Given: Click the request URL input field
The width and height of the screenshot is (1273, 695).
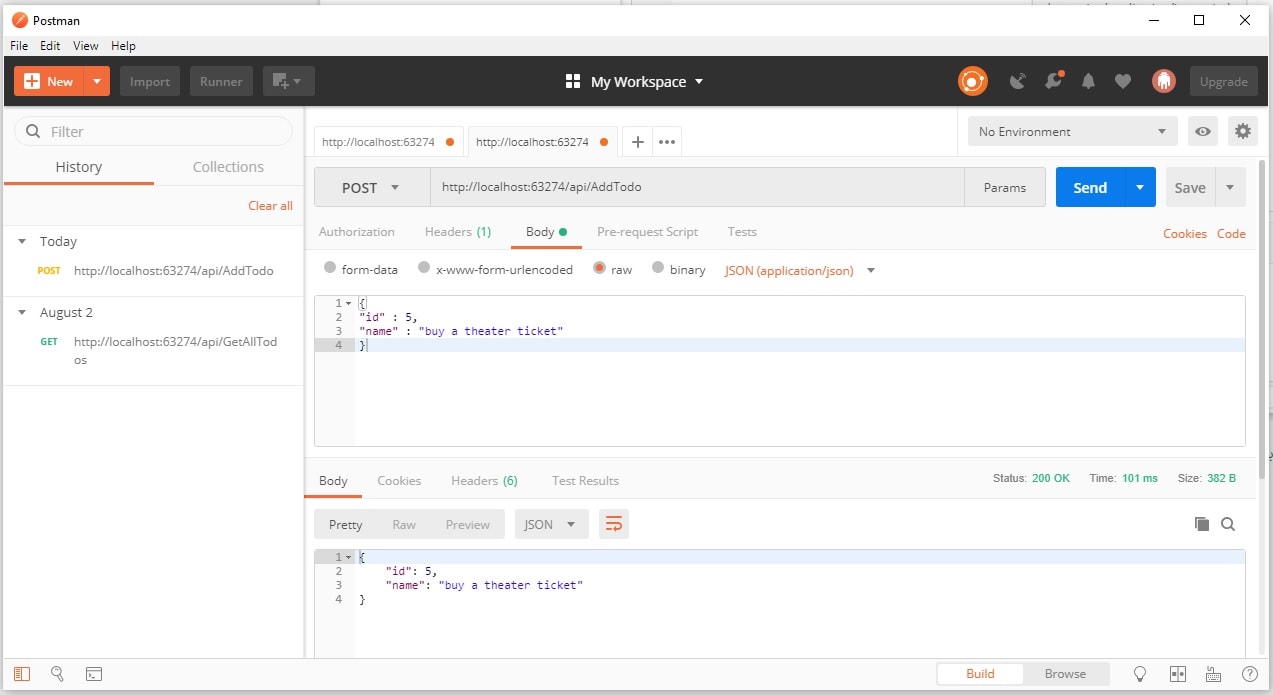Looking at the screenshot, I should coord(696,187).
